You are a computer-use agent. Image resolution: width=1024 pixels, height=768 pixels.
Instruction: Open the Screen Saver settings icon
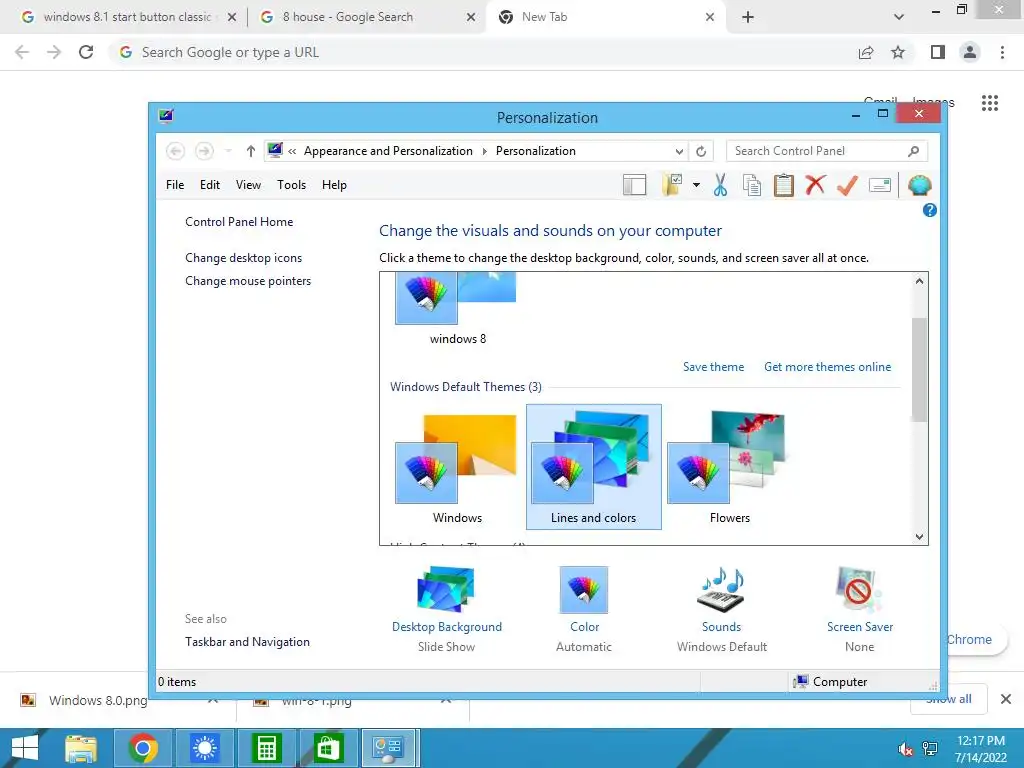[x=859, y=589]
